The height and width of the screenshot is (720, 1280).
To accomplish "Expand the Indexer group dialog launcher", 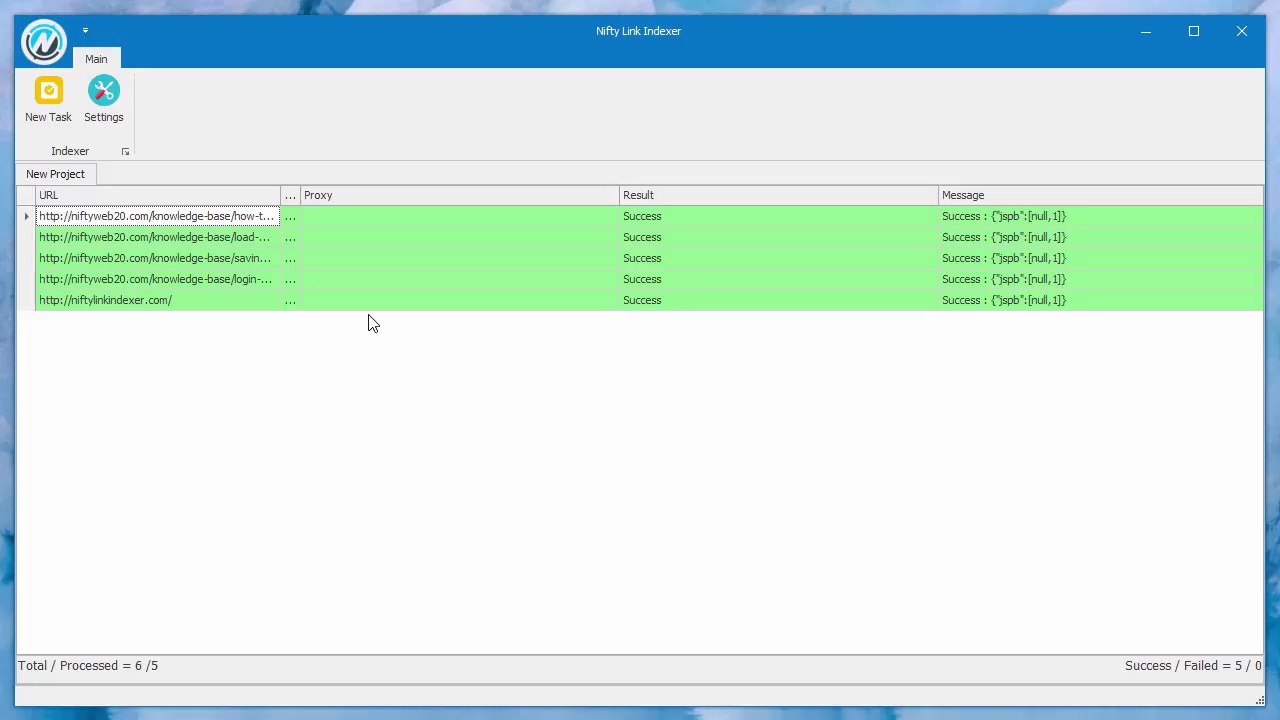I will tap(125, 152).
